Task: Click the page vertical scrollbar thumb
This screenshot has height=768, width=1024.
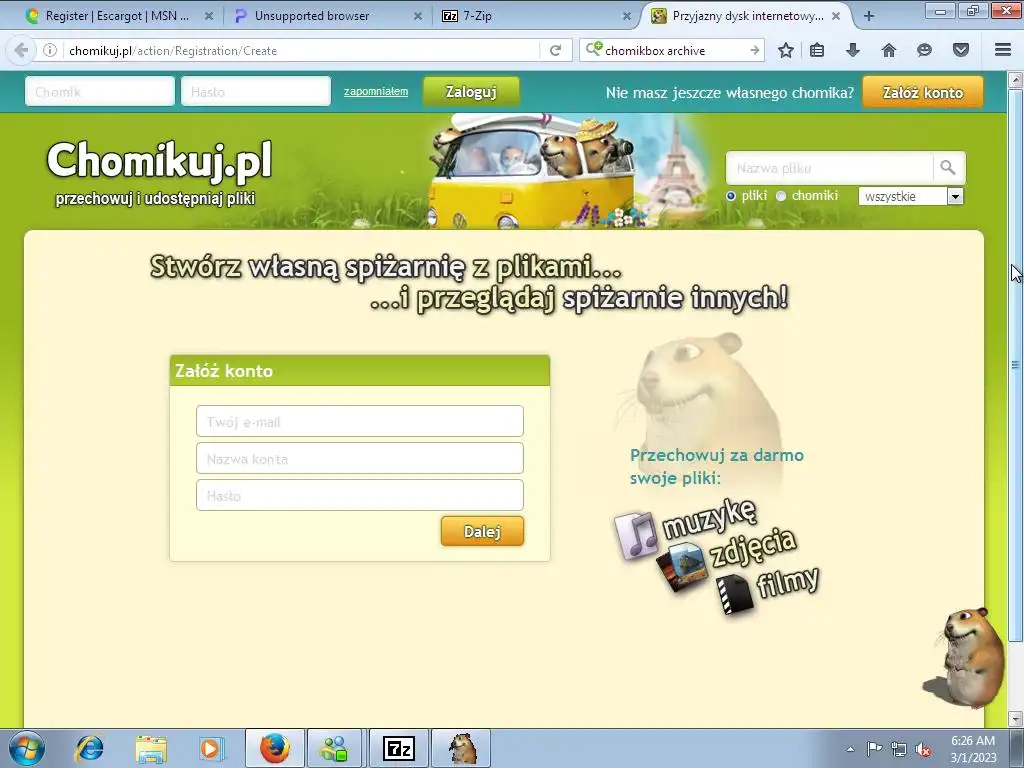Action: [x=1016, y=364]
